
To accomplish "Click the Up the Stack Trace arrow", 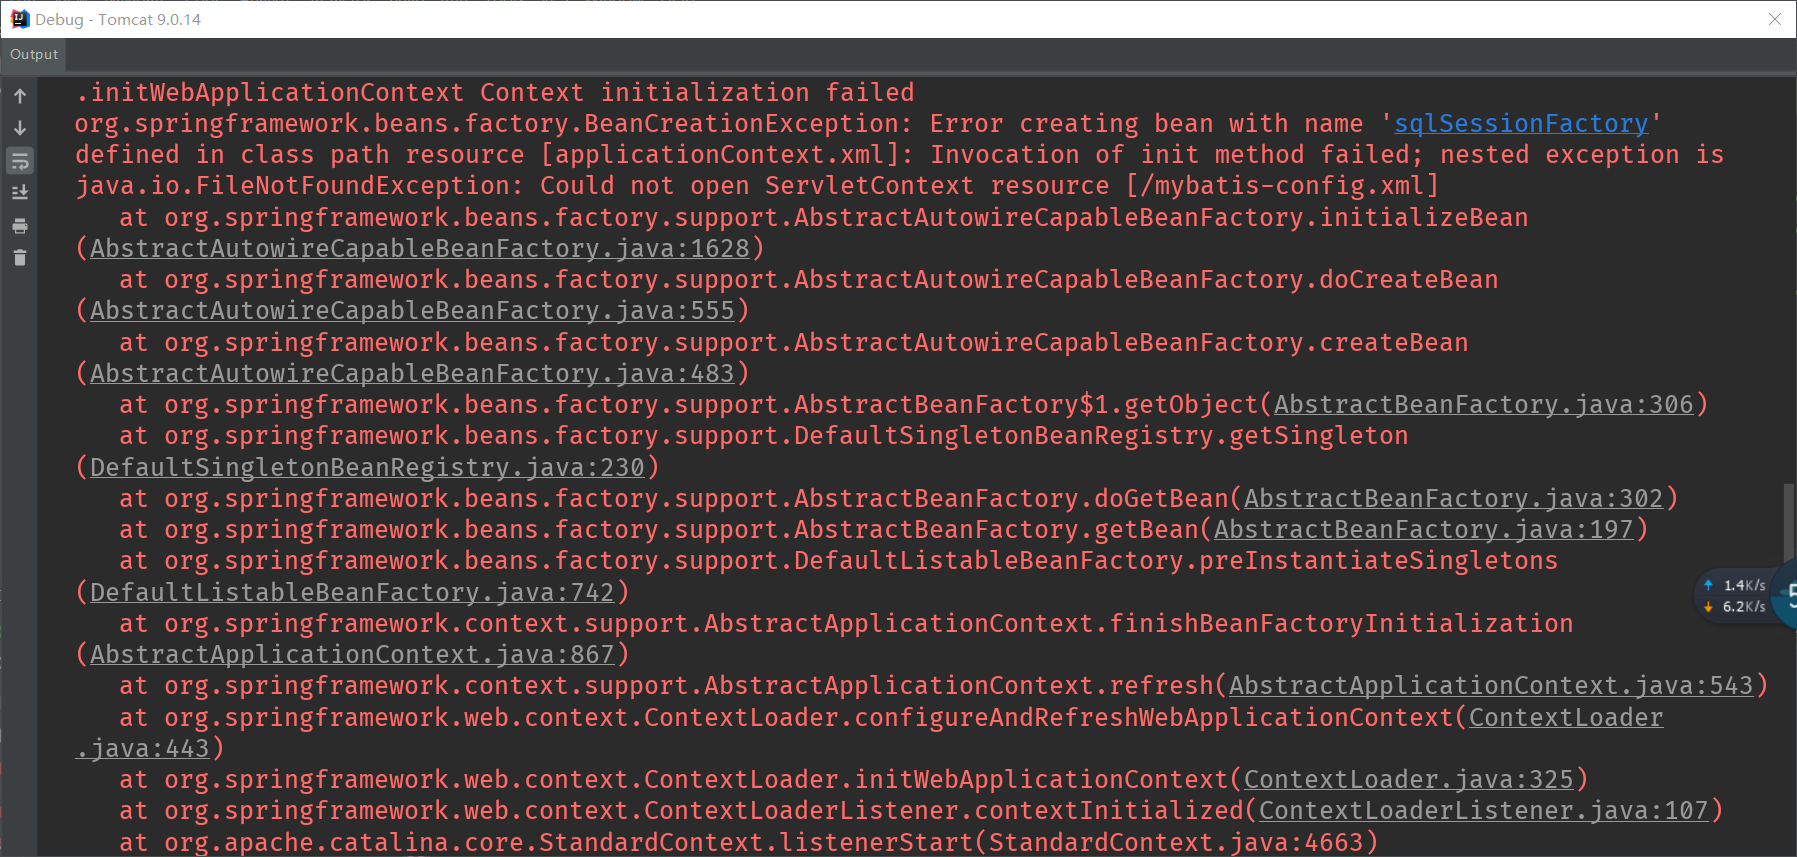I will pyautogui.click(x=20, y=96).
